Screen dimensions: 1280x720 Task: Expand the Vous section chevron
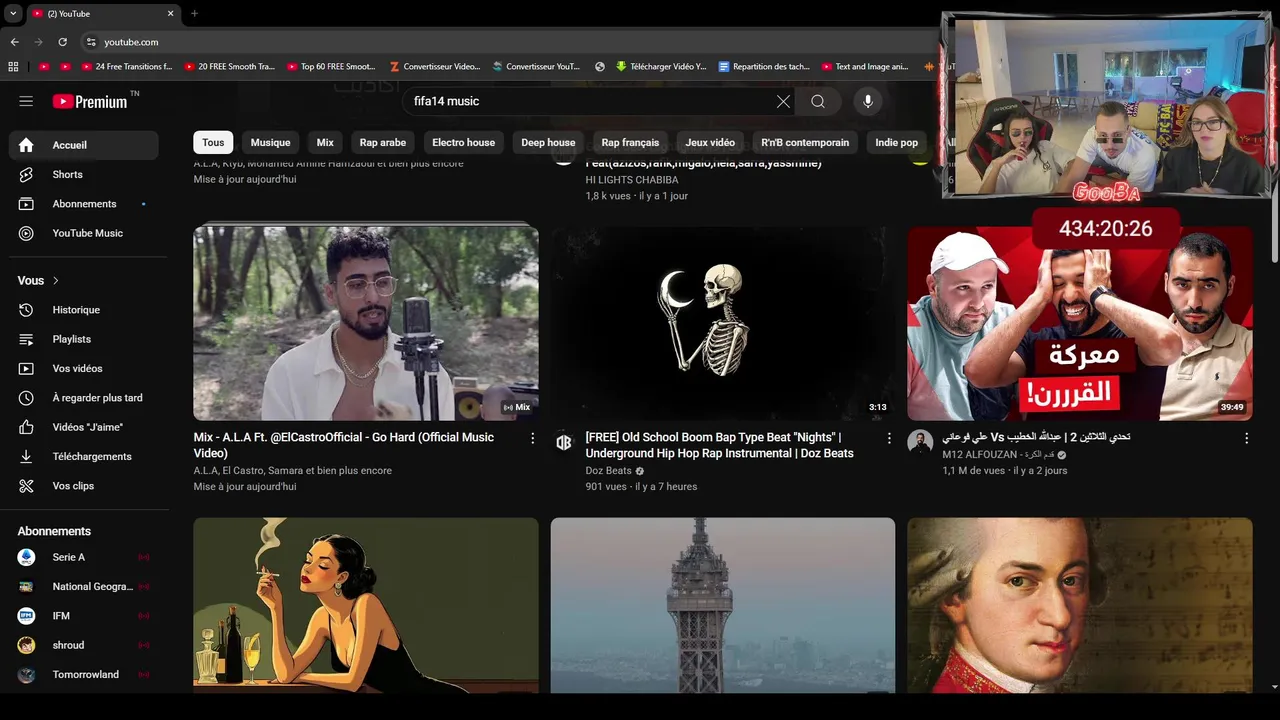coord(56,281)
